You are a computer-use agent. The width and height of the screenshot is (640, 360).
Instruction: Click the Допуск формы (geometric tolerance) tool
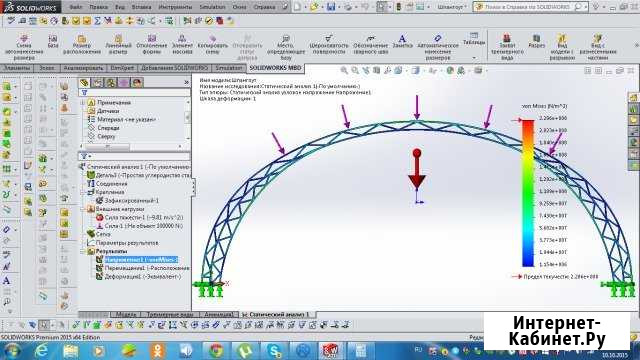pos(151,45)
